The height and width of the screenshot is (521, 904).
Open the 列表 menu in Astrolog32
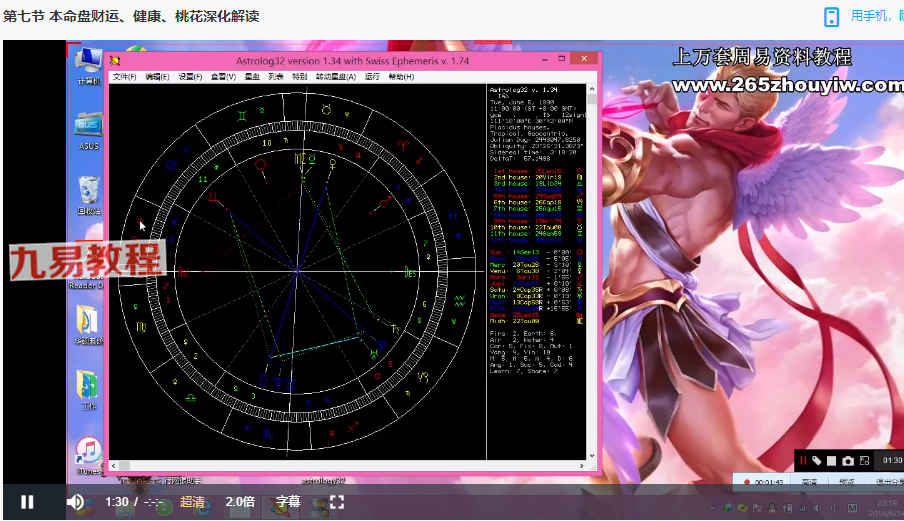(276, 77)
